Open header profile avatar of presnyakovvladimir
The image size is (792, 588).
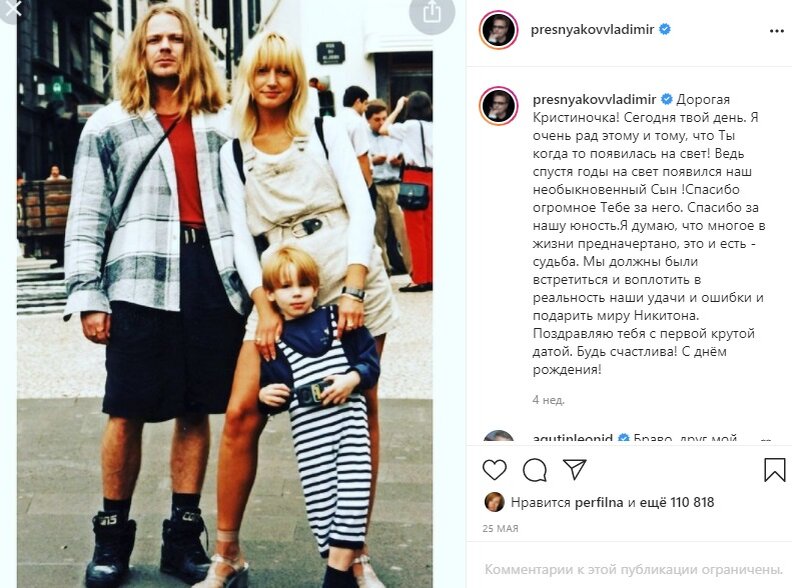[x=498, y=30]
